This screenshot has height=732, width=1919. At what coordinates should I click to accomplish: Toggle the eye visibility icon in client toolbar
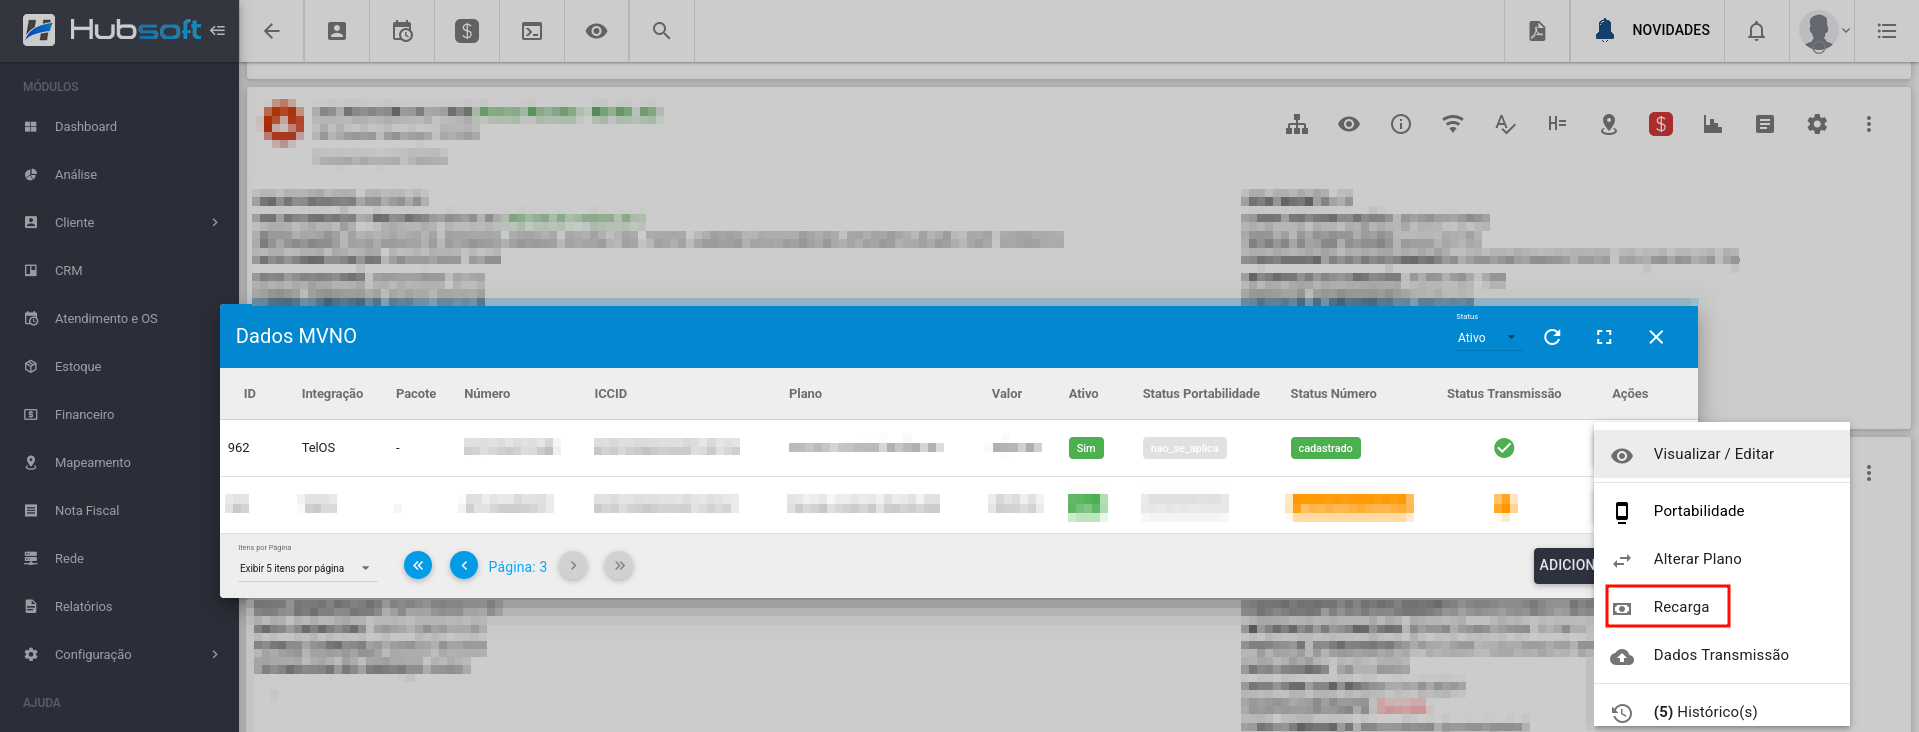(1349, 124)
